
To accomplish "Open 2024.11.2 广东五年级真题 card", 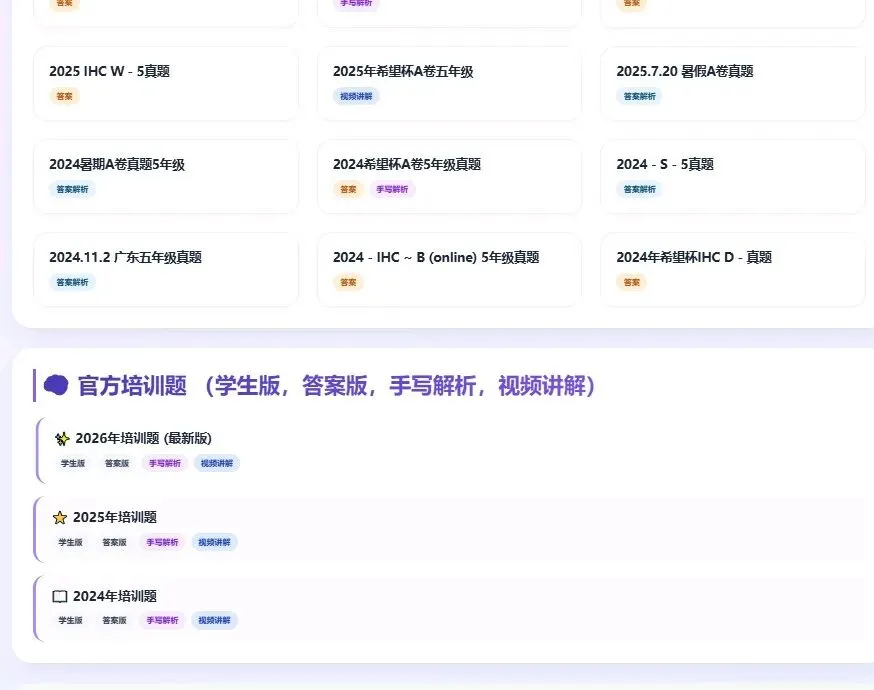I will (166, 270).
